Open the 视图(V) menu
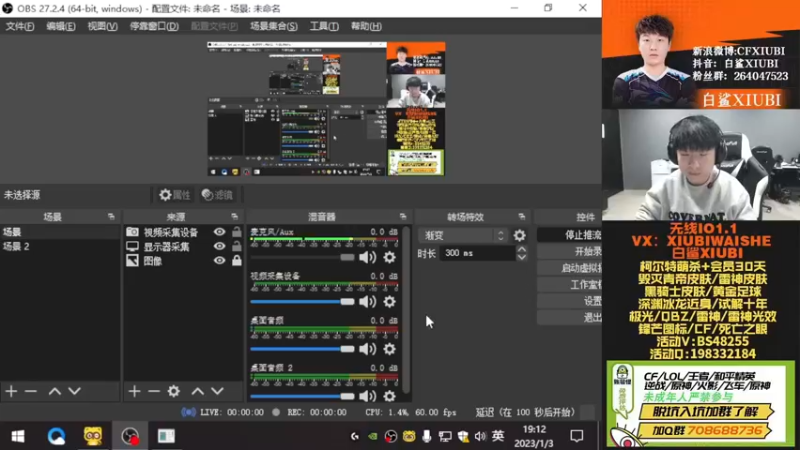This screenshot has width=800, height=450. pos(102,27)
